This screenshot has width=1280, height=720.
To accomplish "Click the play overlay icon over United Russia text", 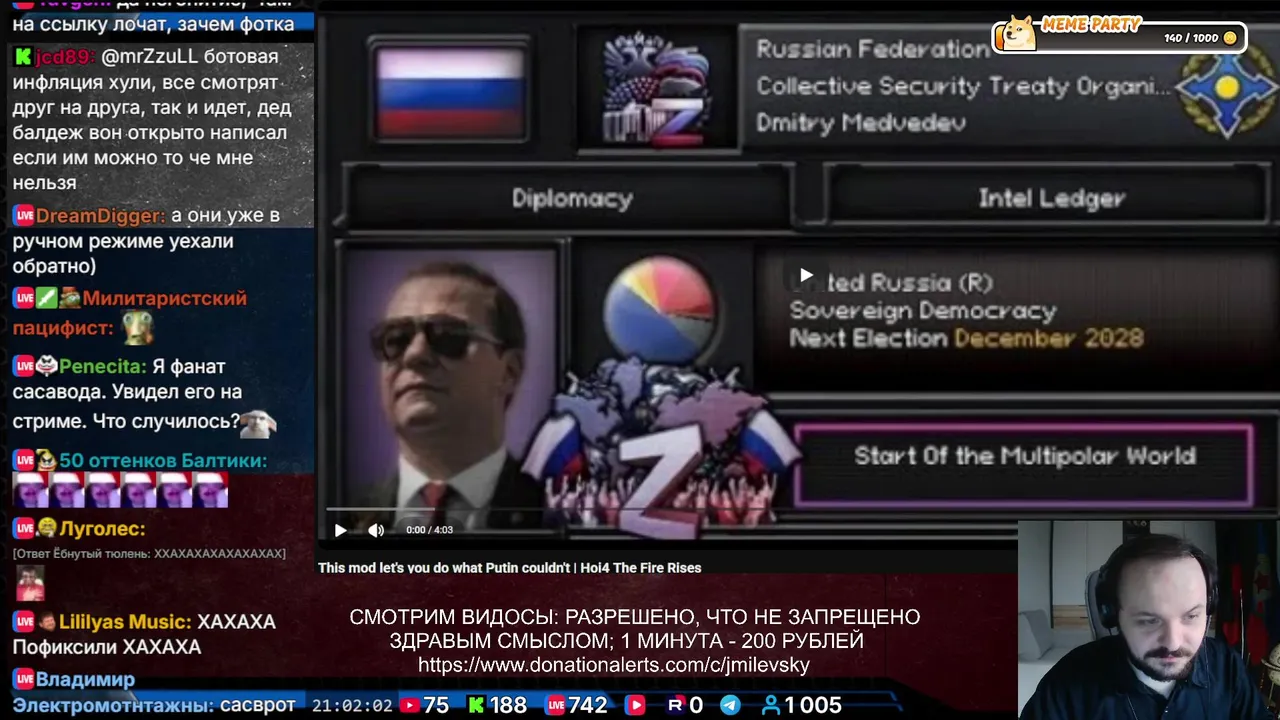I will click(806, 276).
